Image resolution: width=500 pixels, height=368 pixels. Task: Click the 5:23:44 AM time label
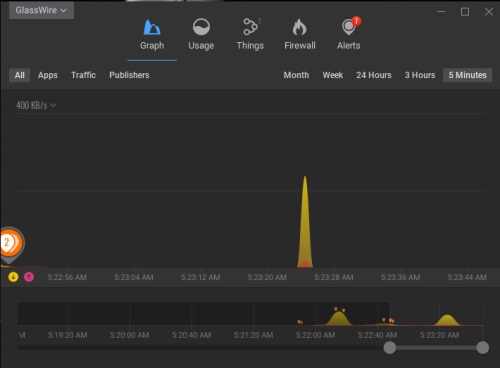click(467, 277)
